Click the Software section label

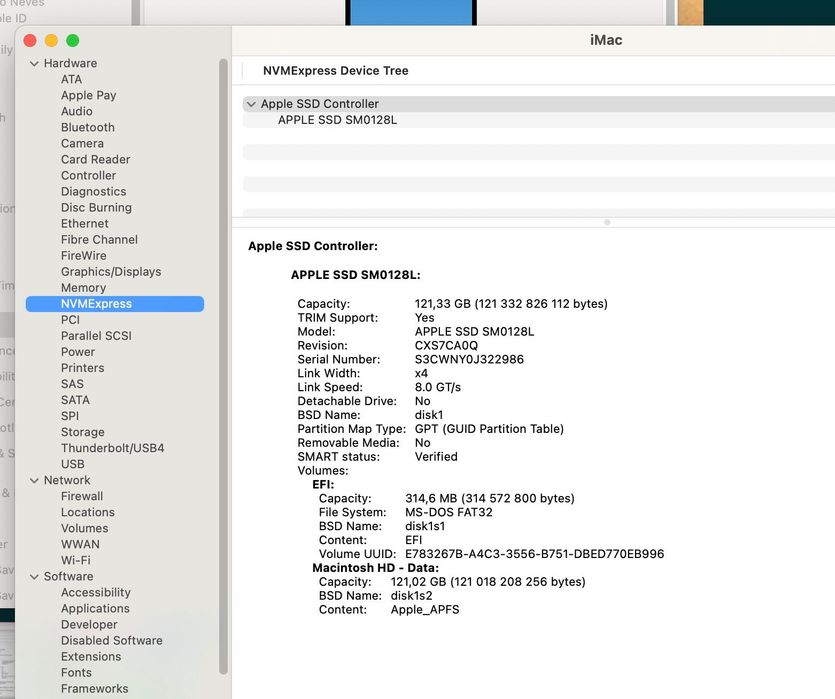69,577
